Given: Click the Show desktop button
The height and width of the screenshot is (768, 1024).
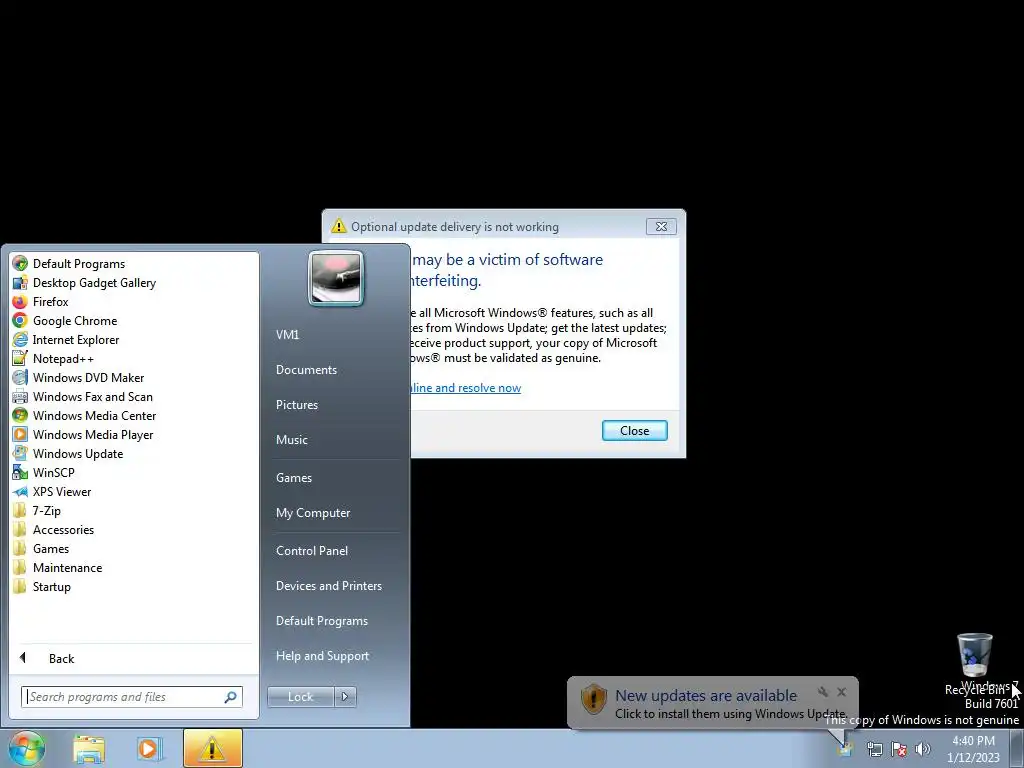Looking at the screenshot, I should (x=1017, y=748).
